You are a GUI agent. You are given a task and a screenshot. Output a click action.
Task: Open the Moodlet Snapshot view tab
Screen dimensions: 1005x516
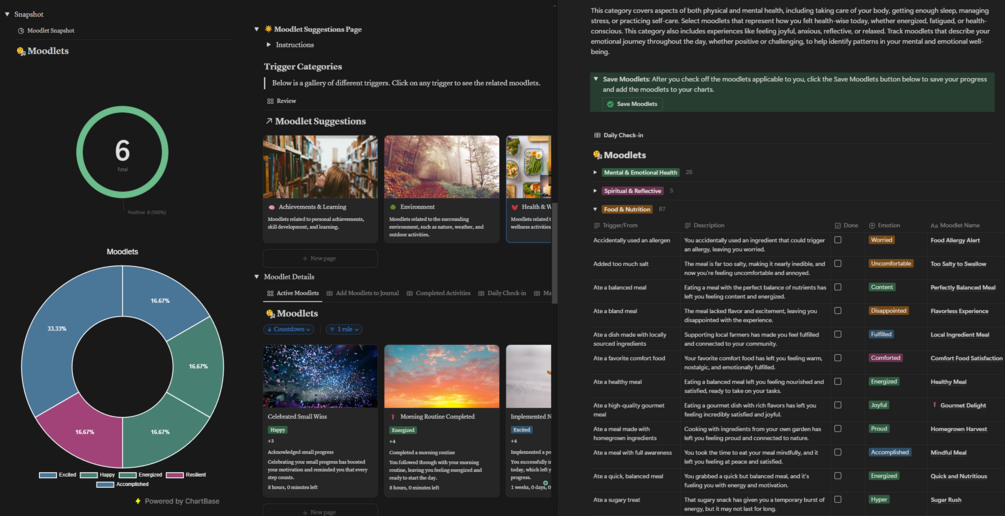pyautogui.click(x=46, y=30)
